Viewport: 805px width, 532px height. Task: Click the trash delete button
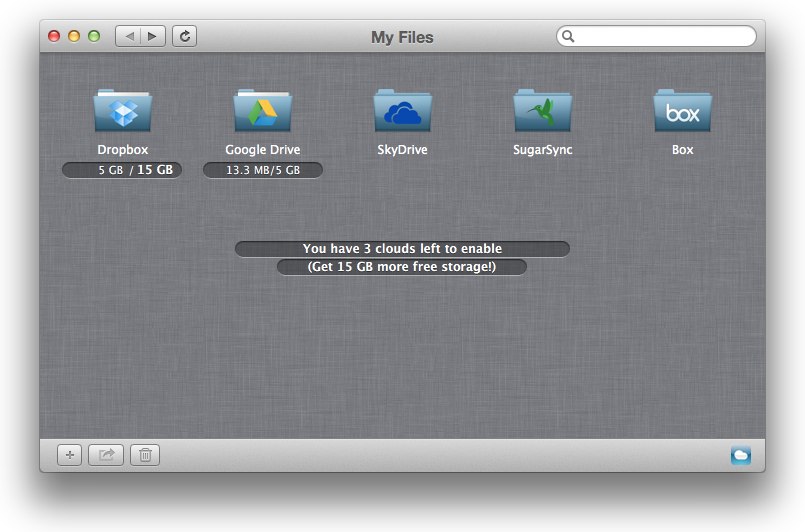[x=145, y=455]
